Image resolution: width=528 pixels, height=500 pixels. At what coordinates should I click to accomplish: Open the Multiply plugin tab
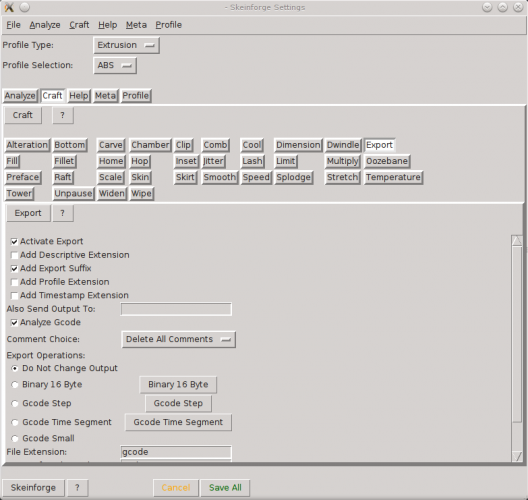pyautogui.click(x=343, y=161)
